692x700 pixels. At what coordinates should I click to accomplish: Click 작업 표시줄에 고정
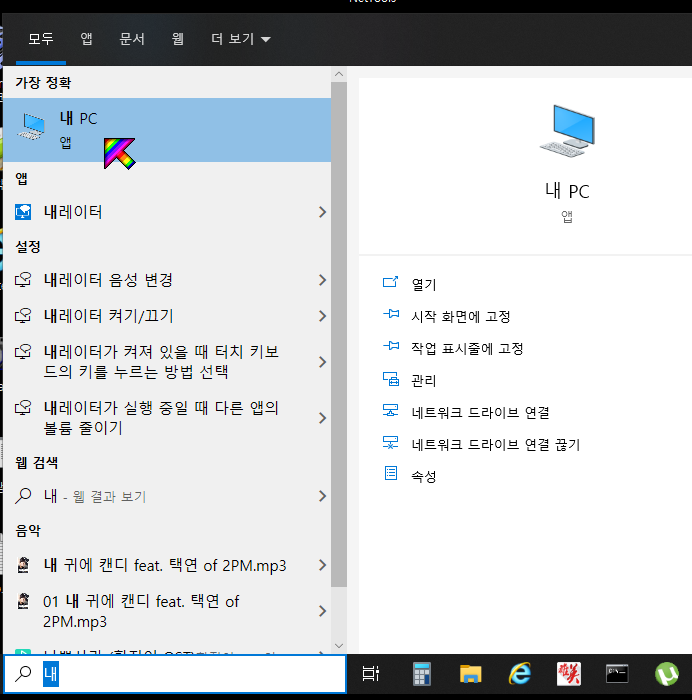(x=467, y=348)
